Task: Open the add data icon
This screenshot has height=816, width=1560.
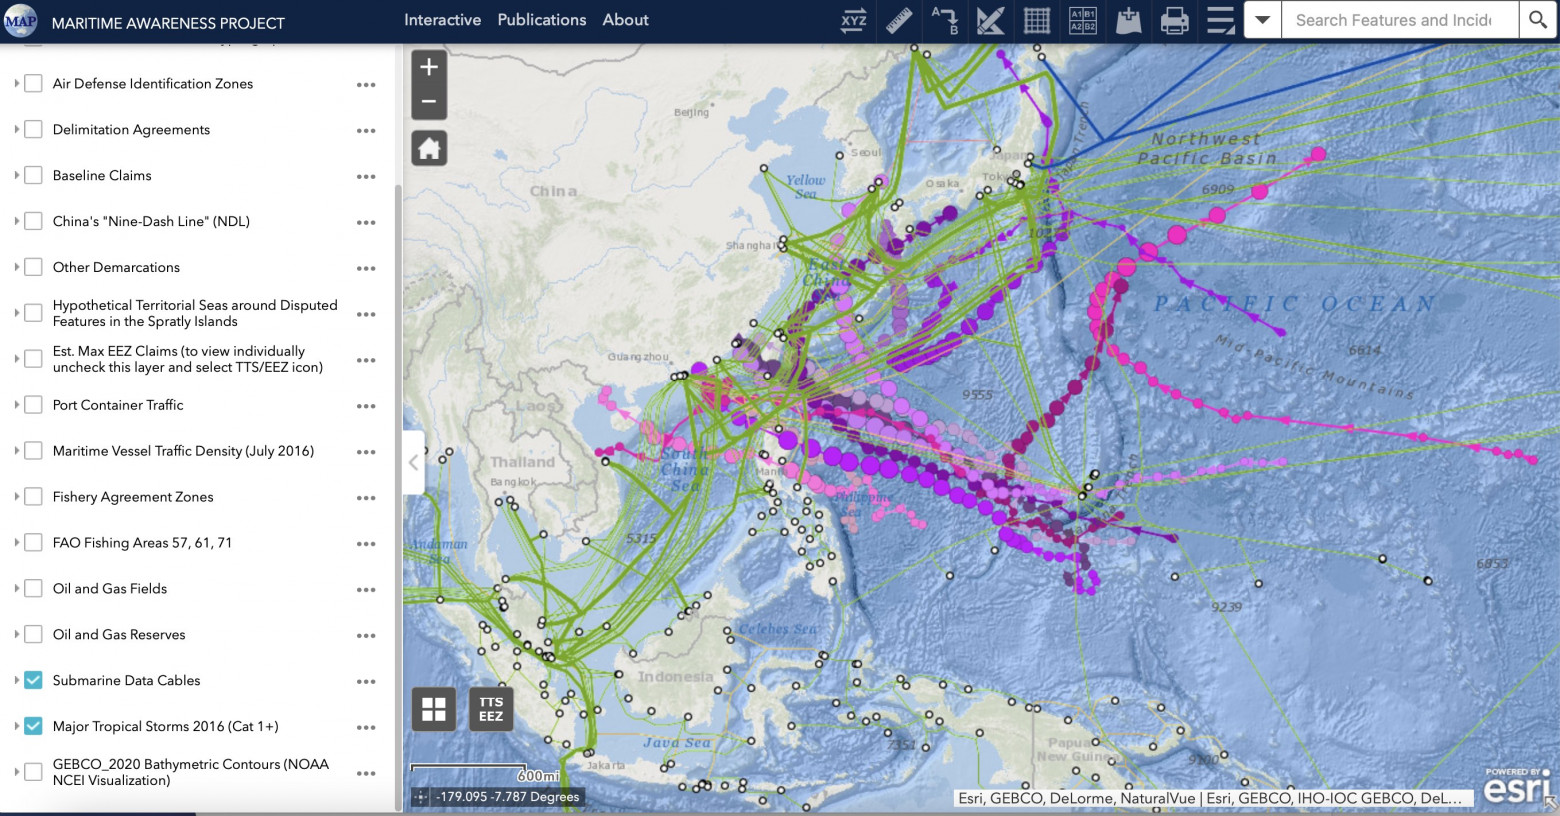Action: (1129, 20)
